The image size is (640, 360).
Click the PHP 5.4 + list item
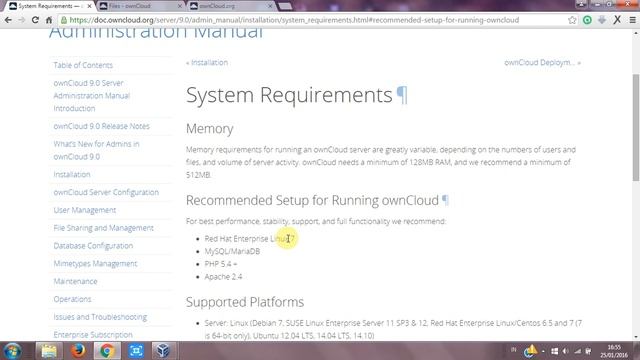pyautogui.click(x=220, y=264)
